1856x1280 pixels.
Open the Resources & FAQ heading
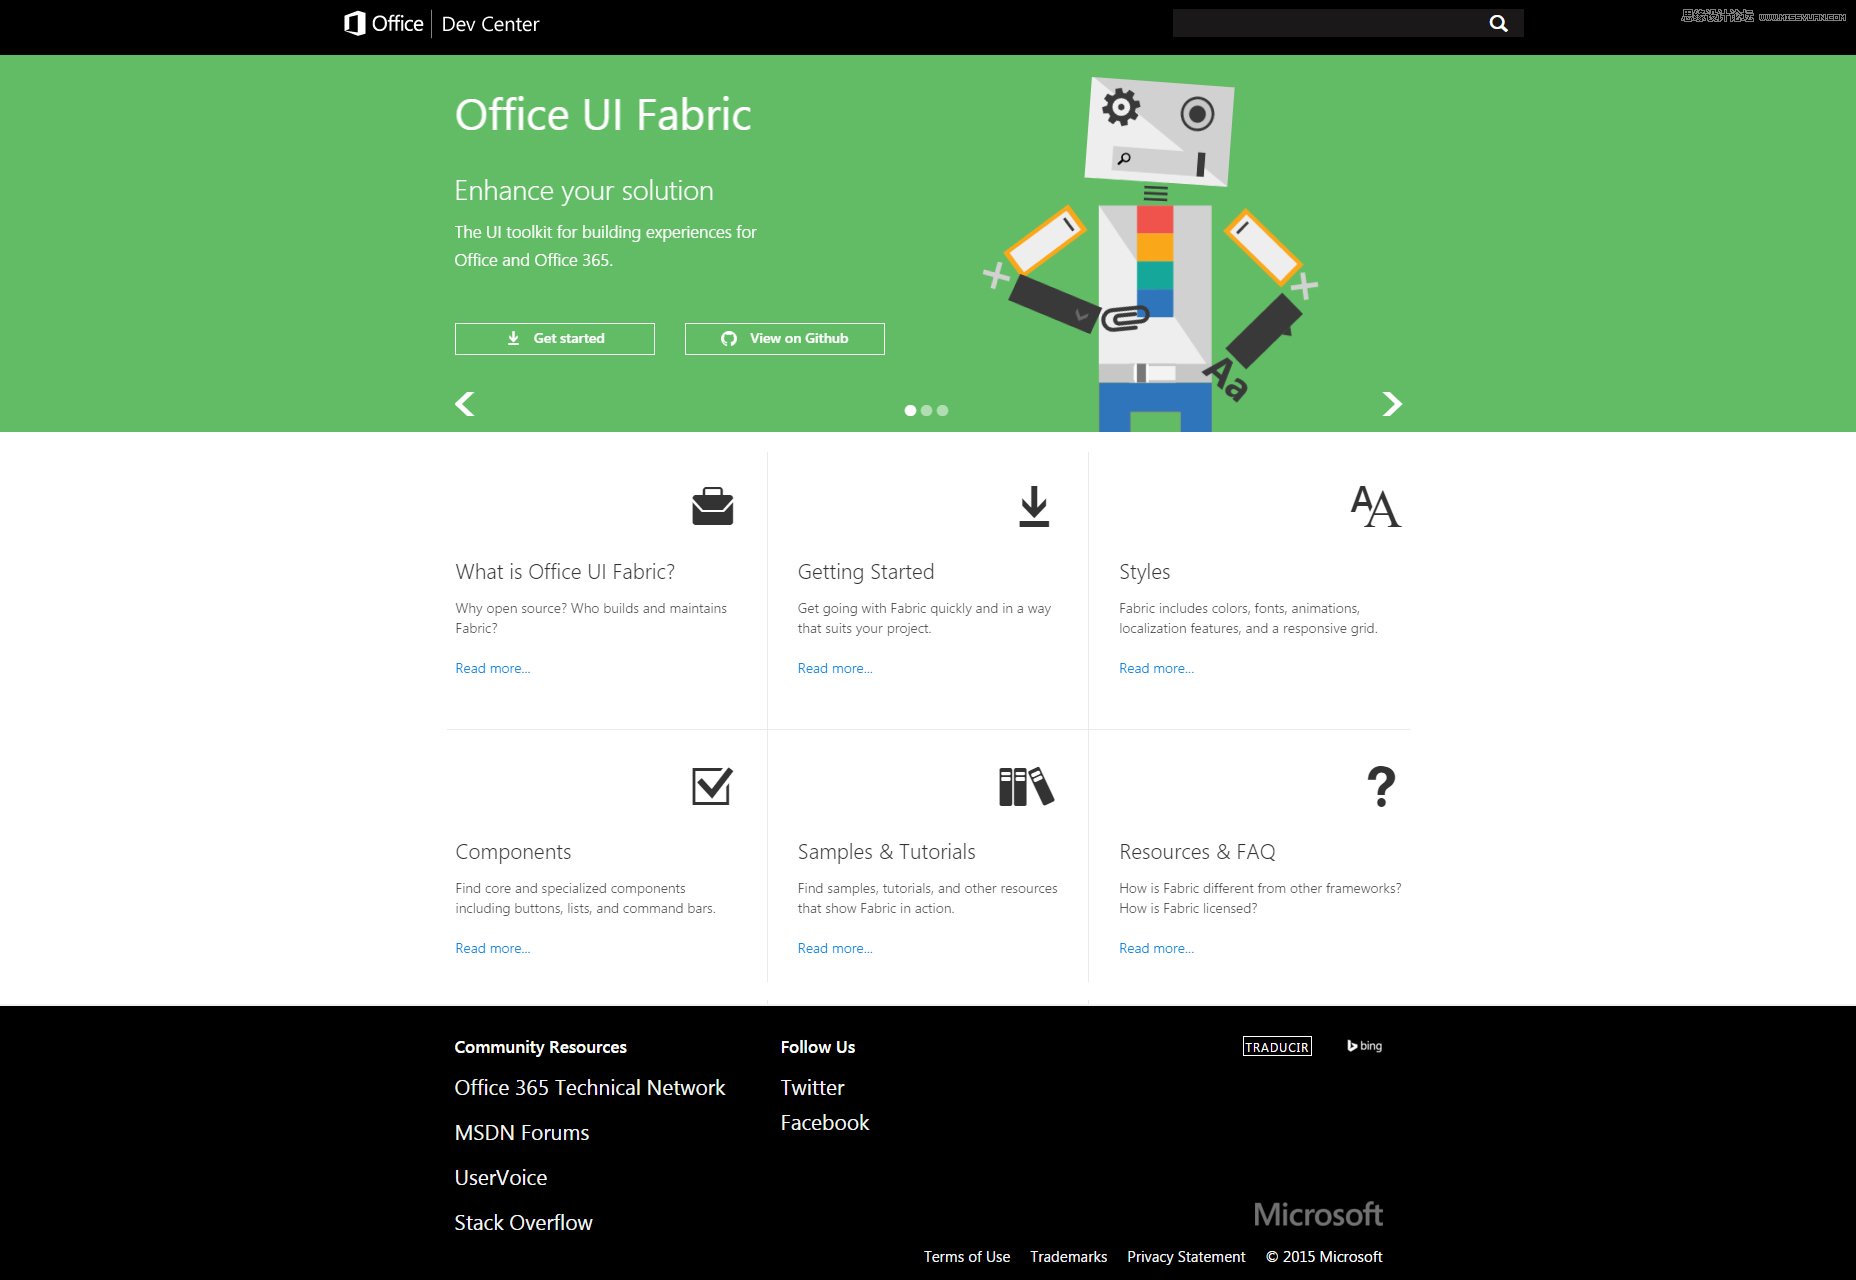pyautogui.click(x=1197, y=852)
